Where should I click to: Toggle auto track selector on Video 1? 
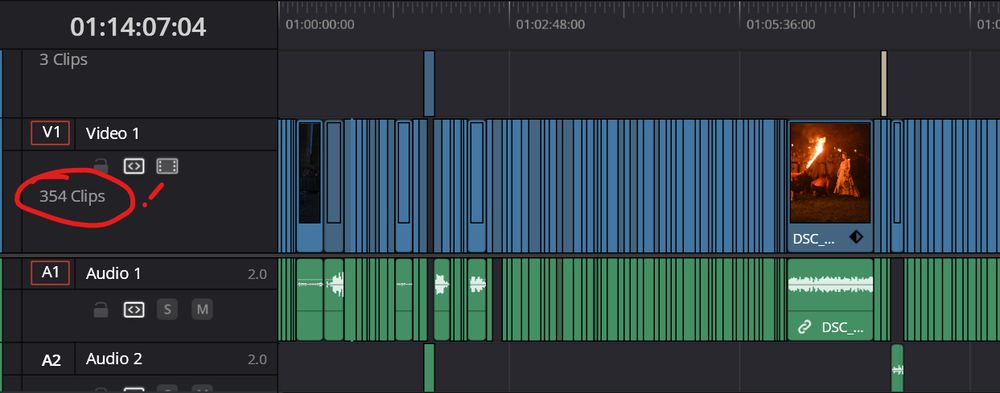click(134, 167)
